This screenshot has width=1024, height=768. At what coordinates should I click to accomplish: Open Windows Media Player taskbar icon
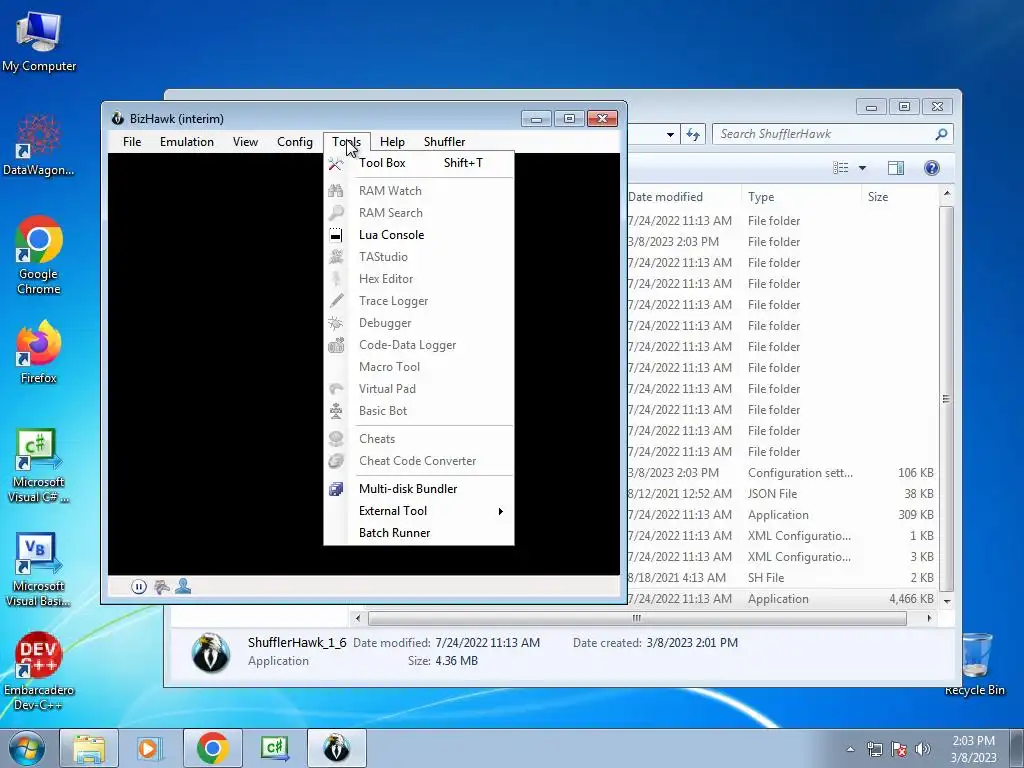click(149, 748)
